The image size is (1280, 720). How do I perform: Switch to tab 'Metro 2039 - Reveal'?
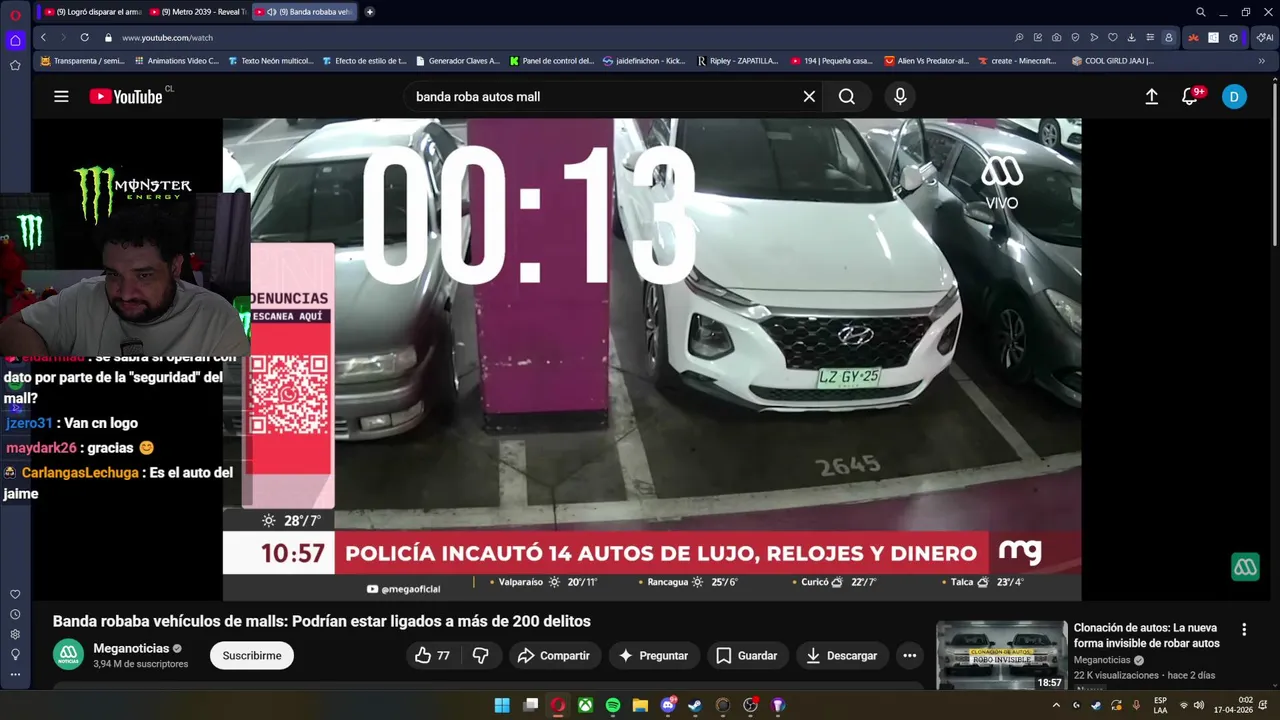197,12
